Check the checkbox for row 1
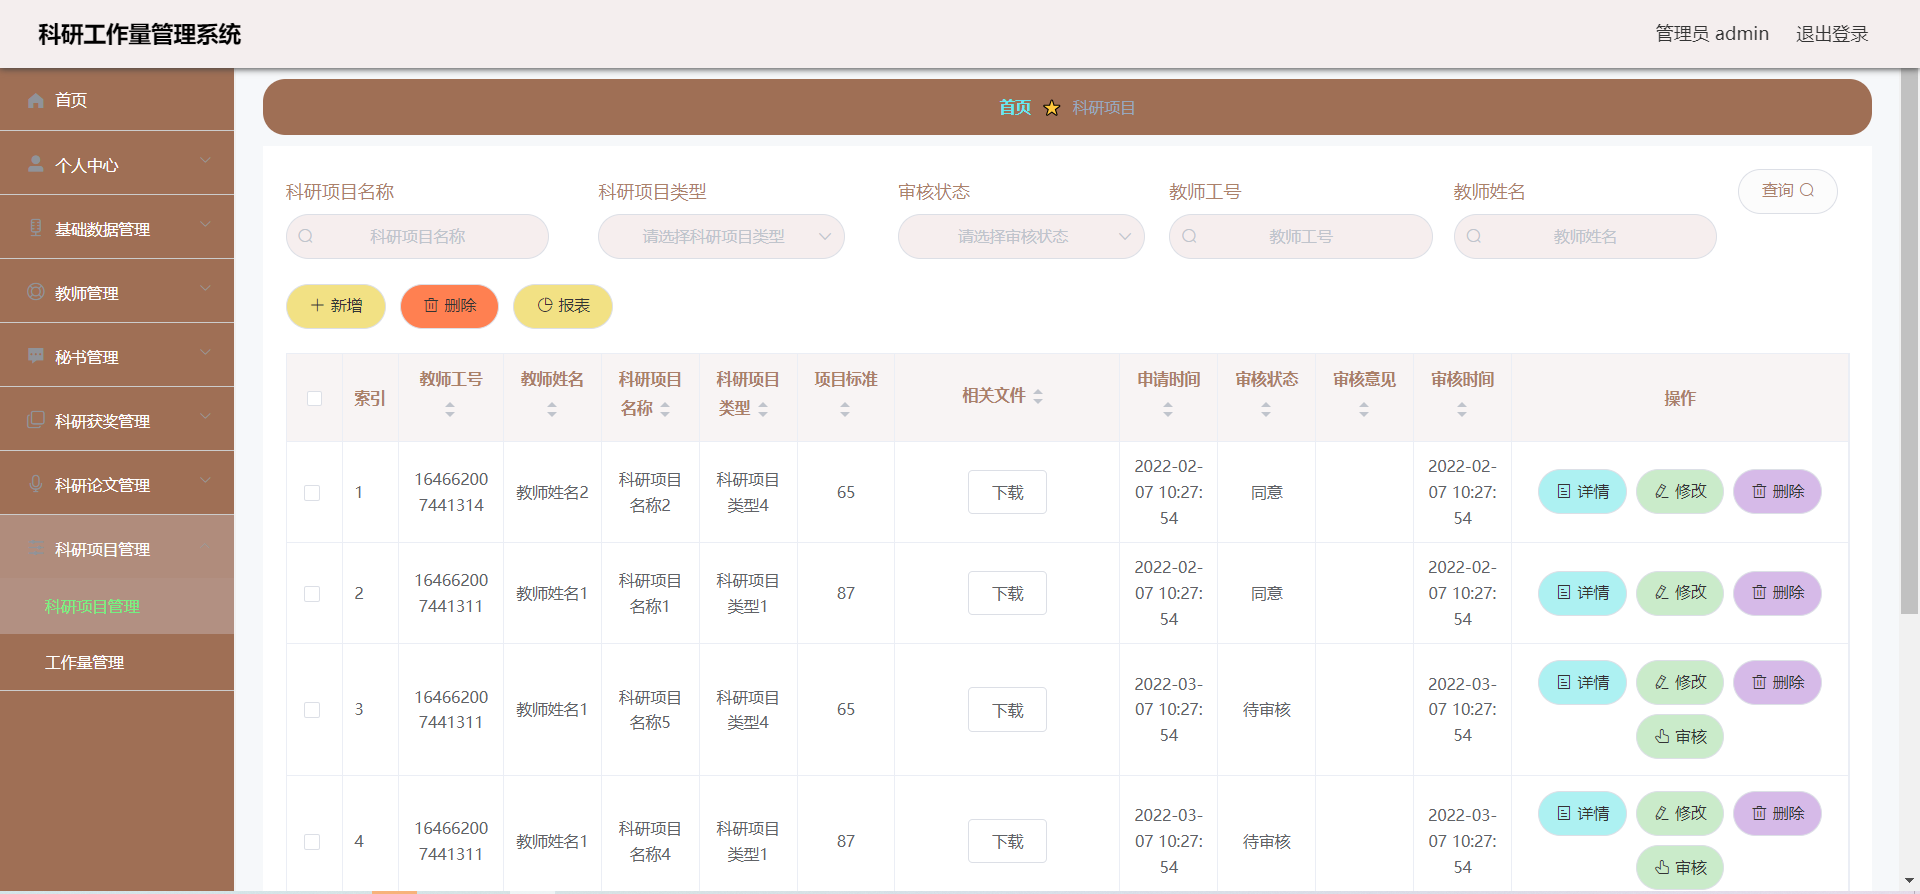Image resolution: width=1920 pixels, height=894 pixels. point(312,493)
